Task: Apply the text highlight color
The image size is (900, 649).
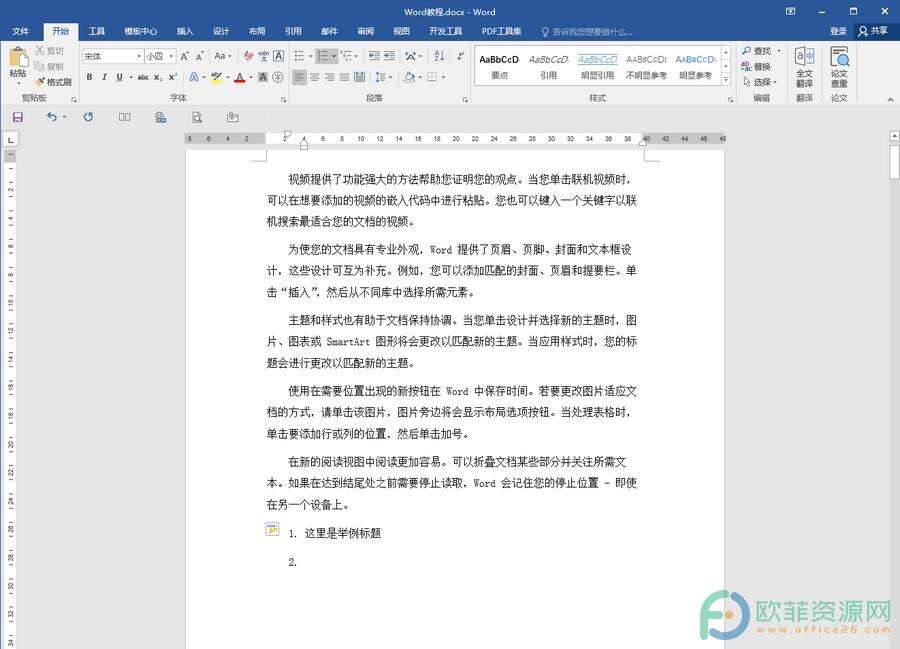Action: [x=216, y=77]
